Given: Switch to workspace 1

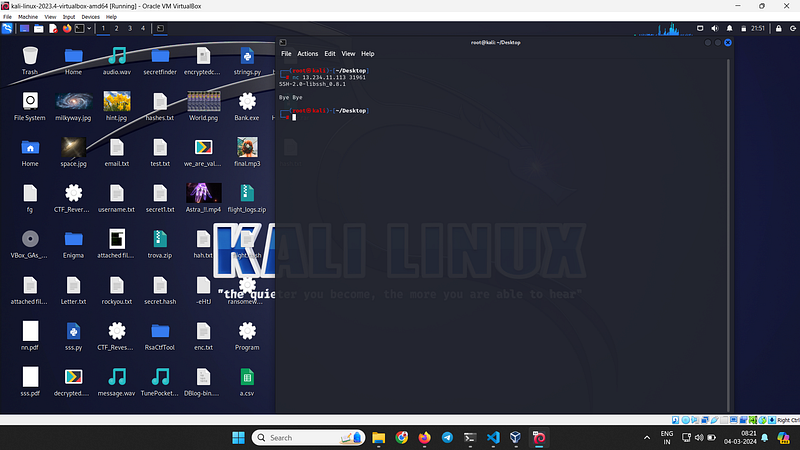Looking at the screenshot, I should (103, 29).
